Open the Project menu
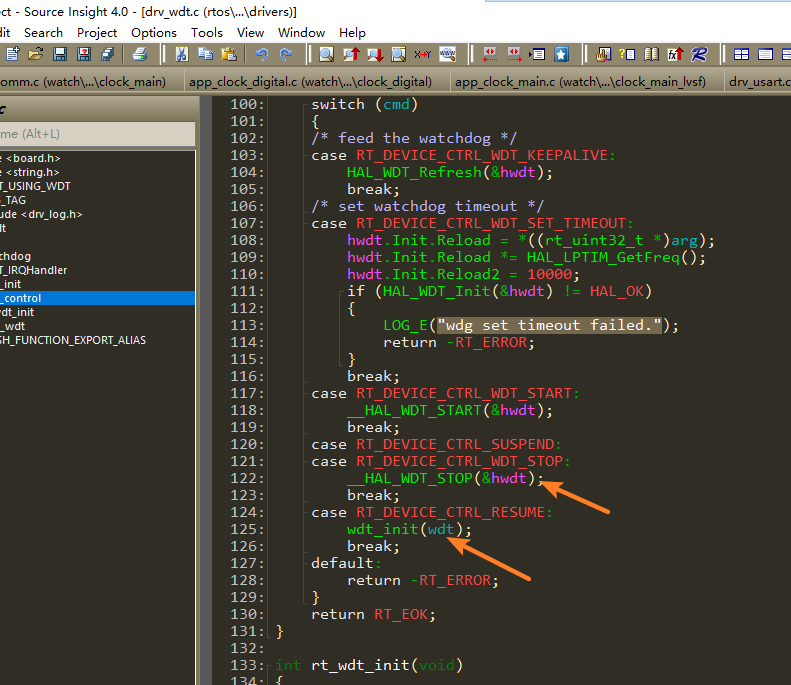 click(x=97, y=33)
